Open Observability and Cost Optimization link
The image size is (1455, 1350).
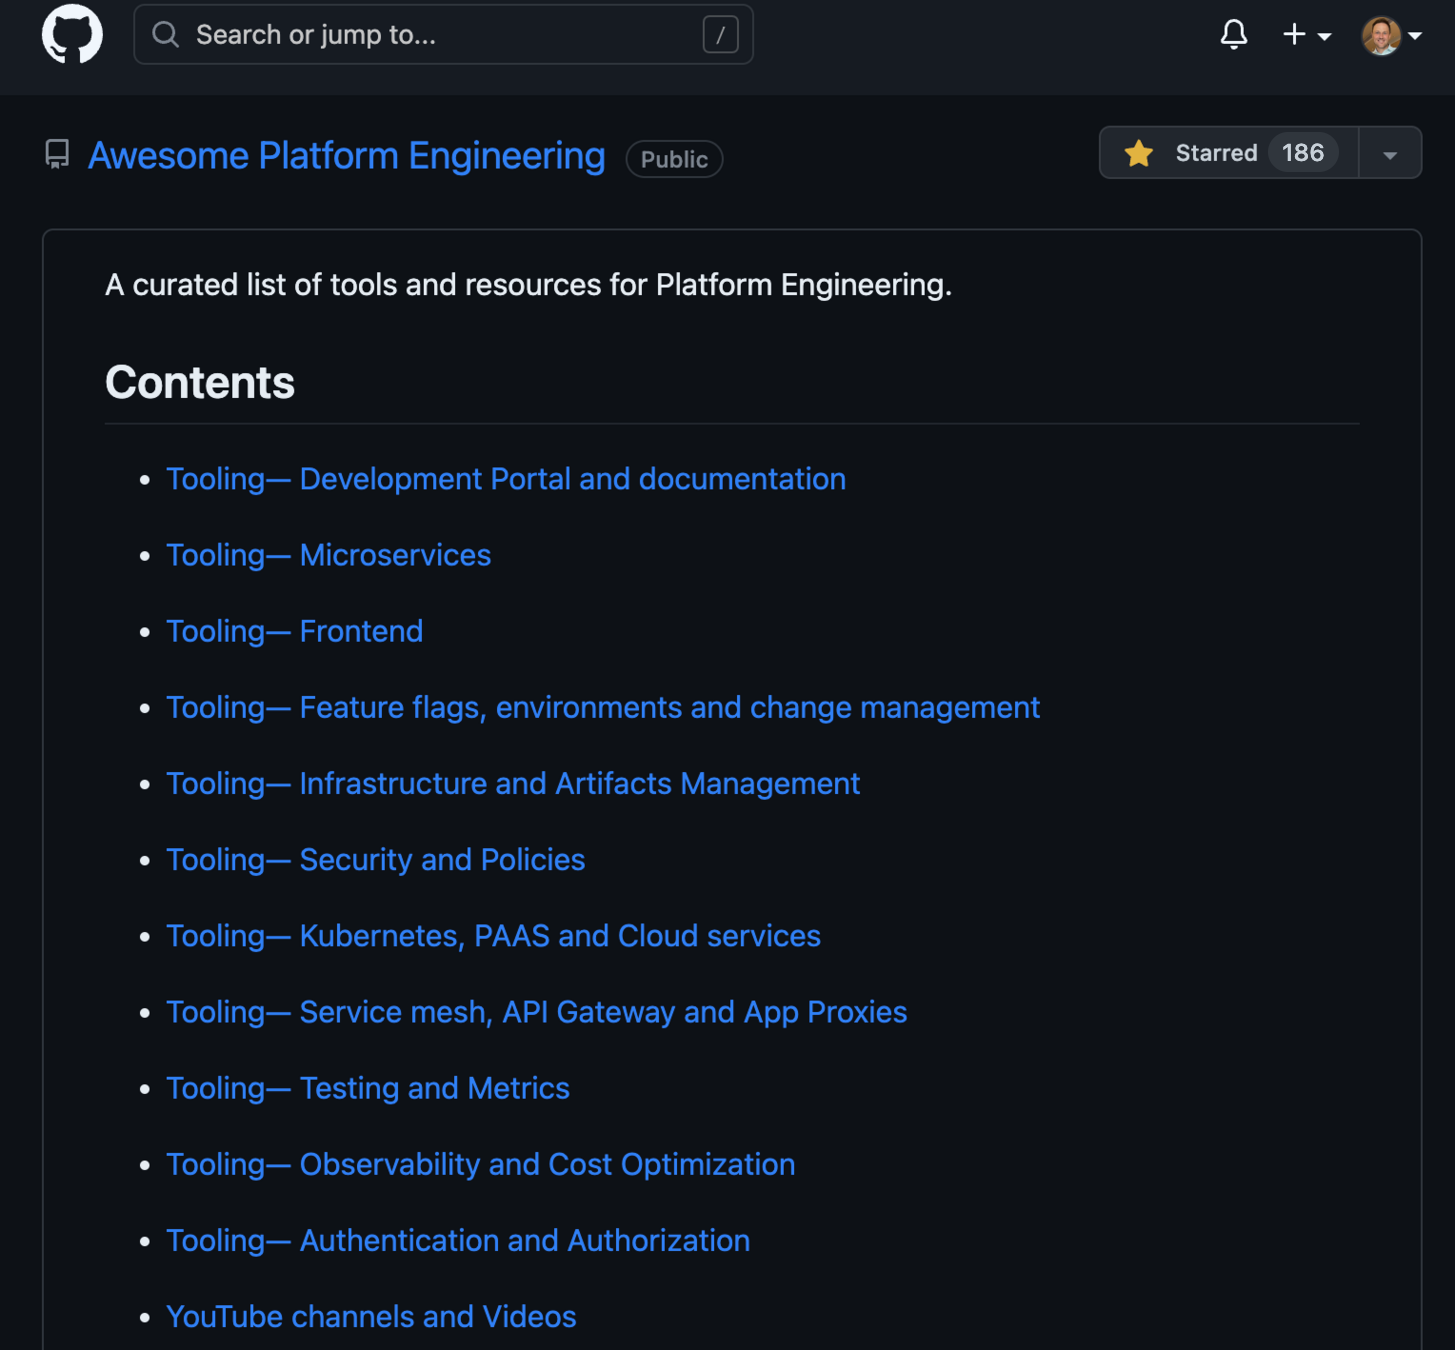click(x=480, y=1164)
